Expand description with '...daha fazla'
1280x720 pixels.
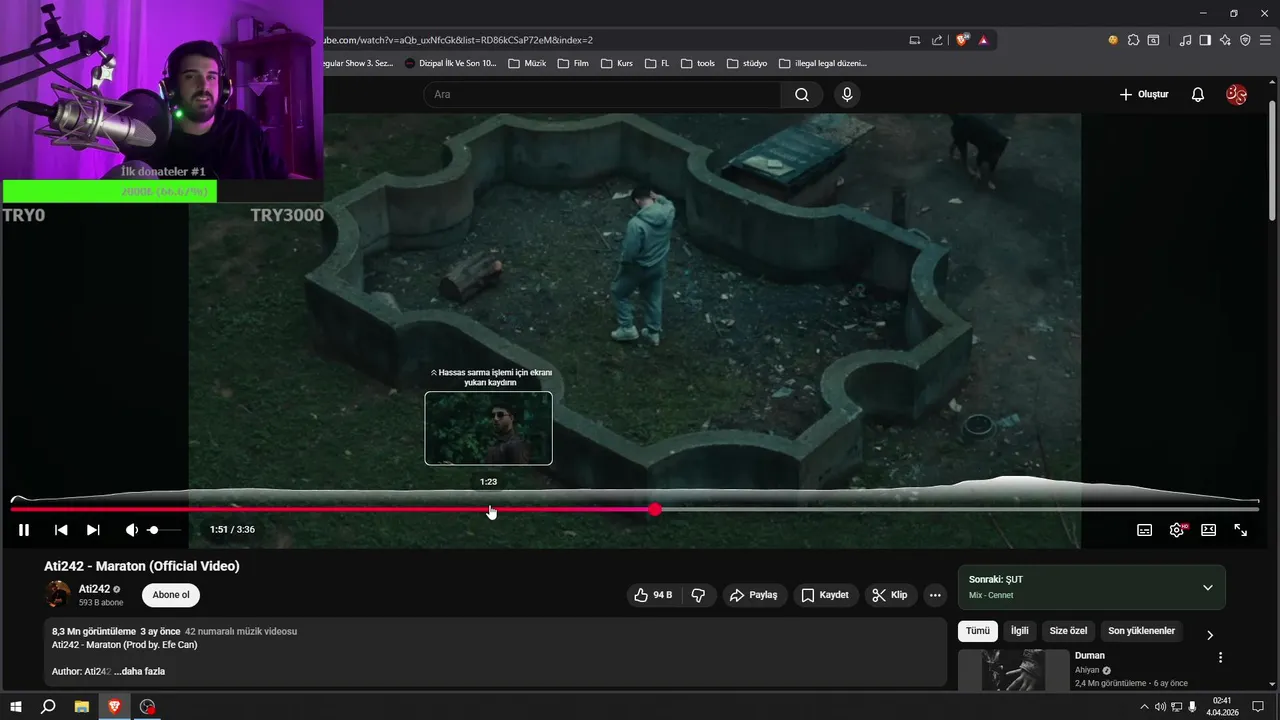(139, 671)
